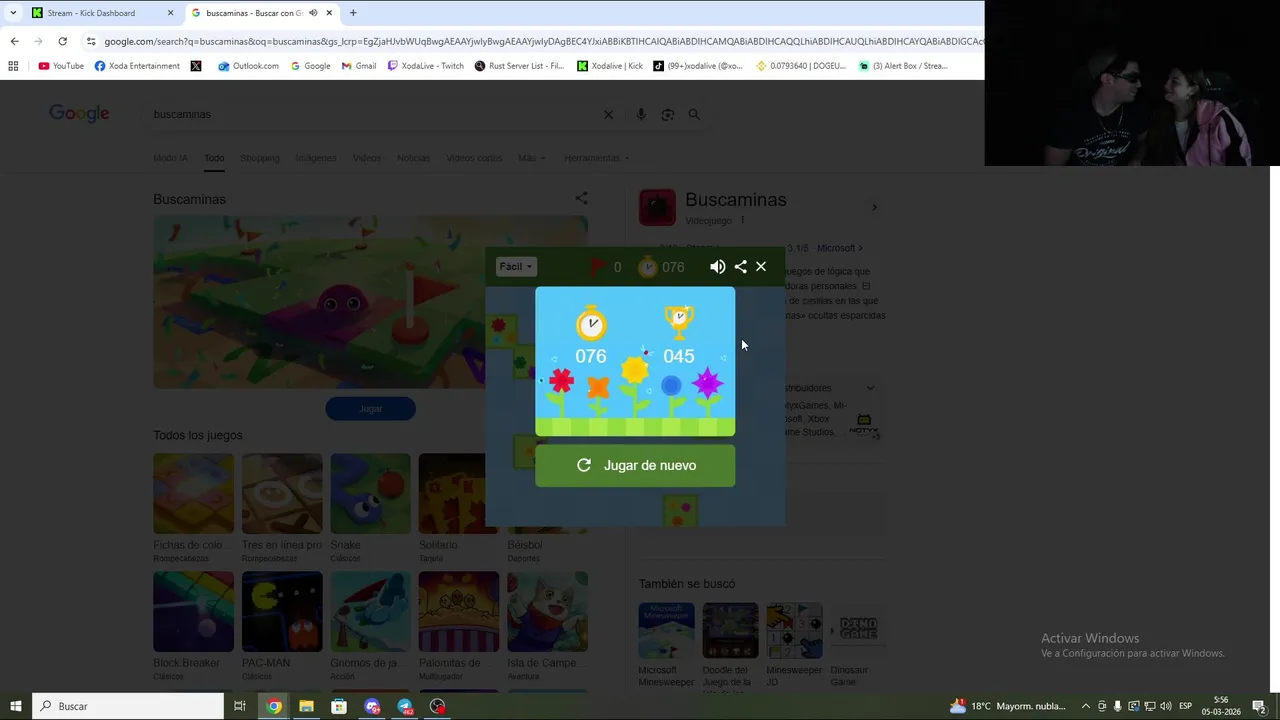Viewport: 1280px width, 720px height.
Task: Open the Fácil difficulty dropdown
Action: pyautogui.click(x=516, y=267)
